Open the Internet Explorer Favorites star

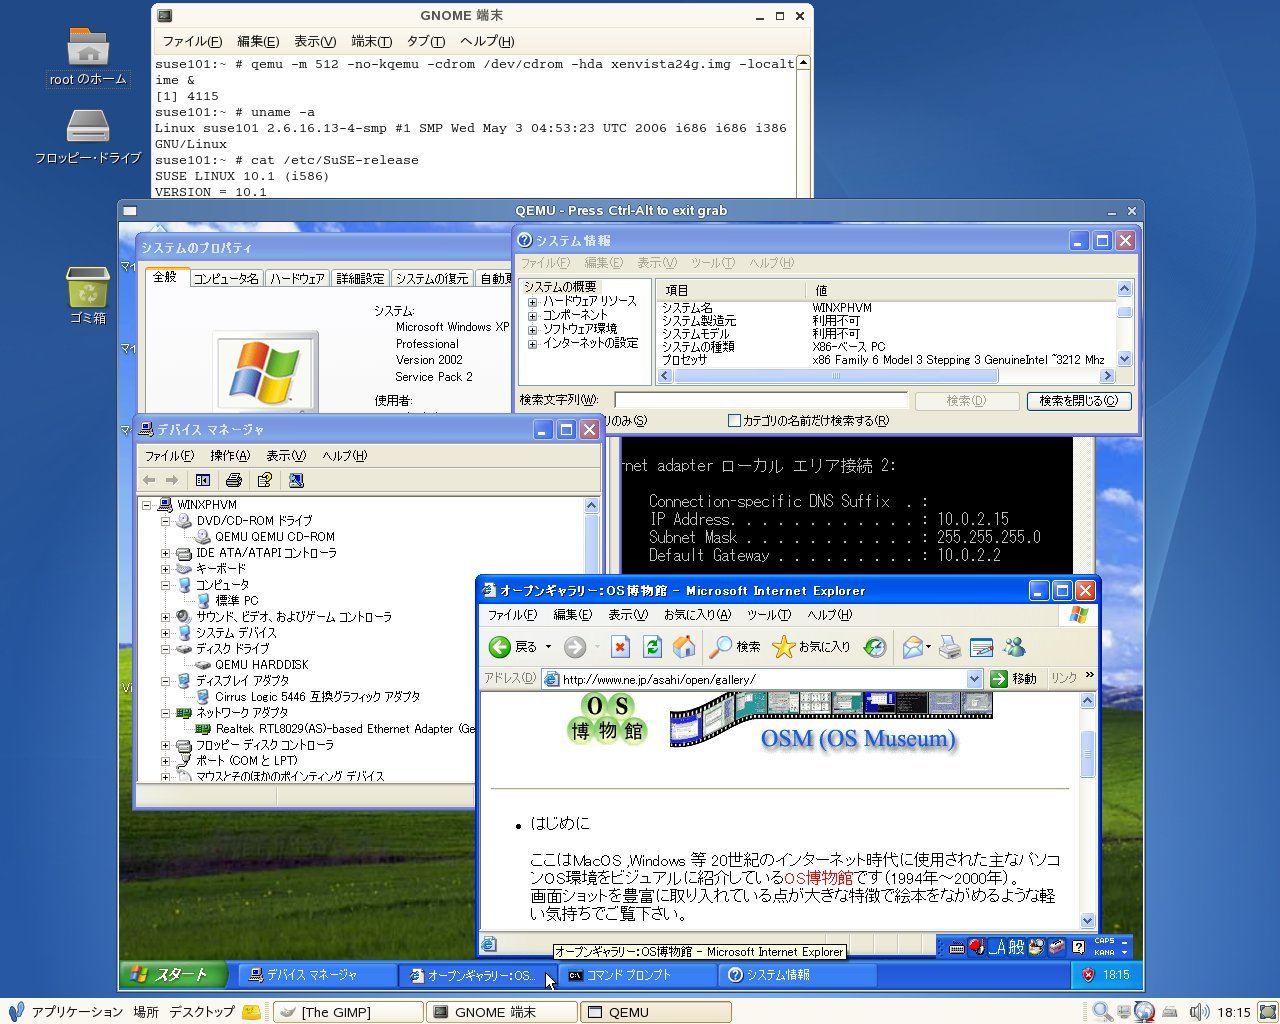783,647
